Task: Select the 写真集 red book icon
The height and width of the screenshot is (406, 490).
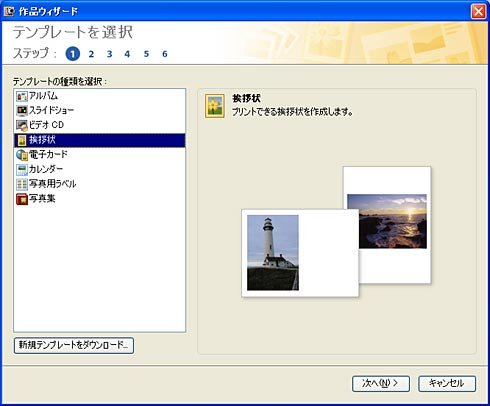Action: [22, 199]
